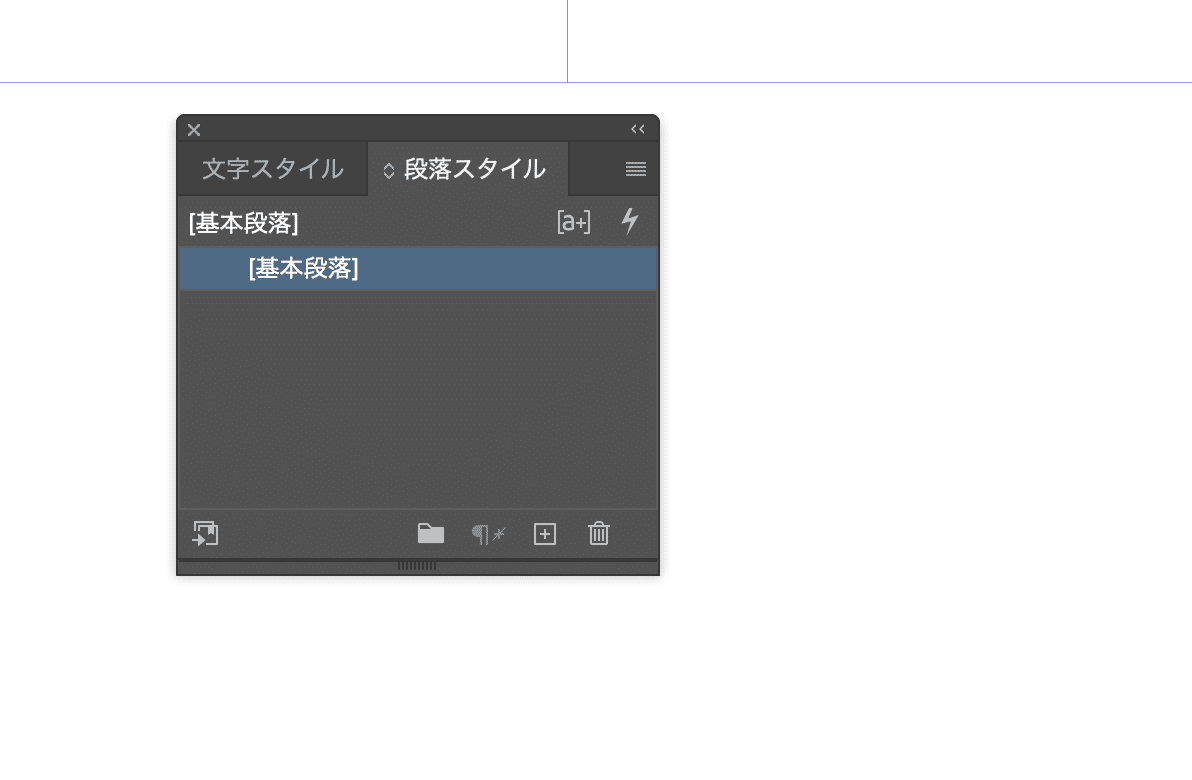
Task: Open the panel hamburger menu
Action: [x=636, y=169]
